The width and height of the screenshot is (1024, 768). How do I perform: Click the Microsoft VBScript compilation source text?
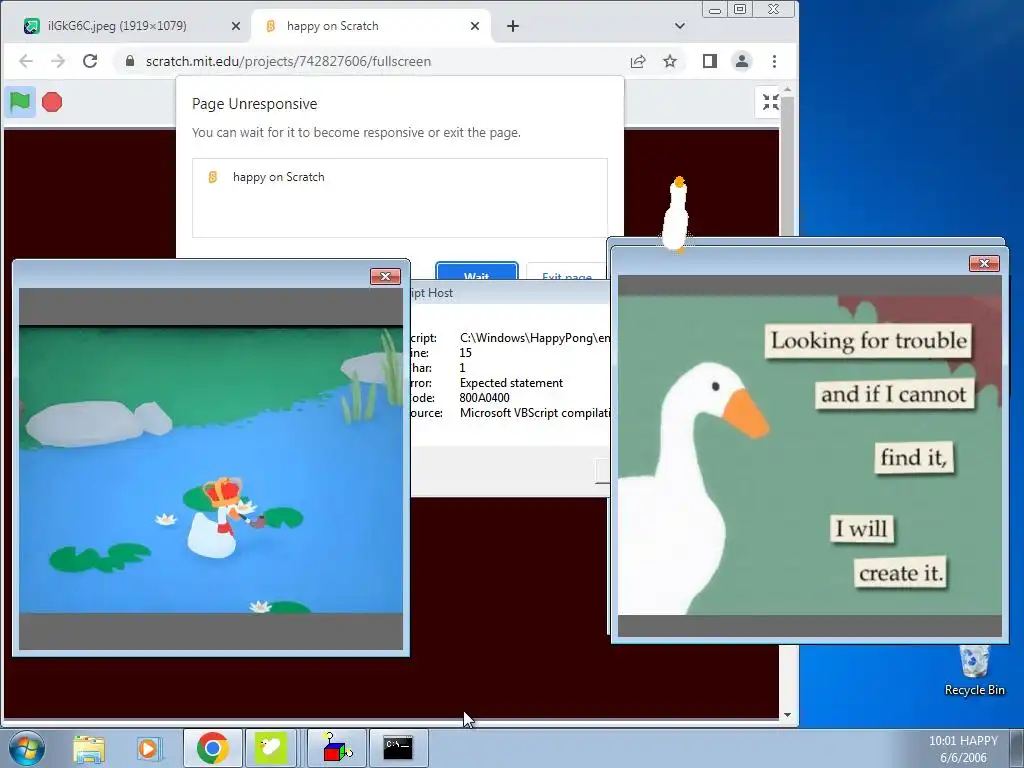tap(535, 413)
